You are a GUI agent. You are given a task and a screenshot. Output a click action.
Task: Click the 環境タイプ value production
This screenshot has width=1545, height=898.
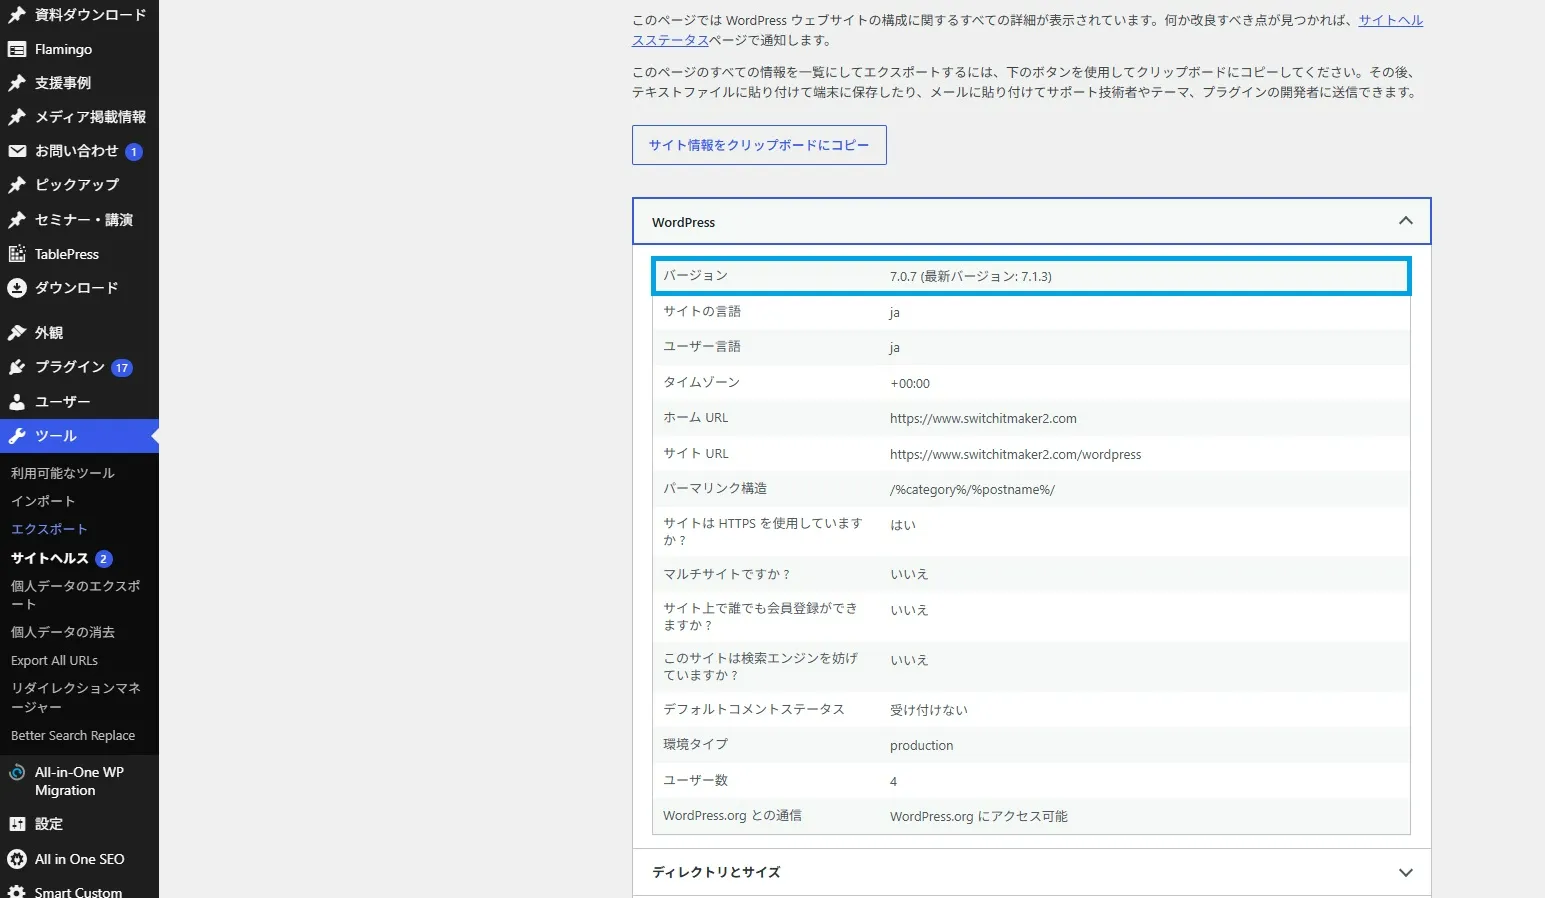921,746
